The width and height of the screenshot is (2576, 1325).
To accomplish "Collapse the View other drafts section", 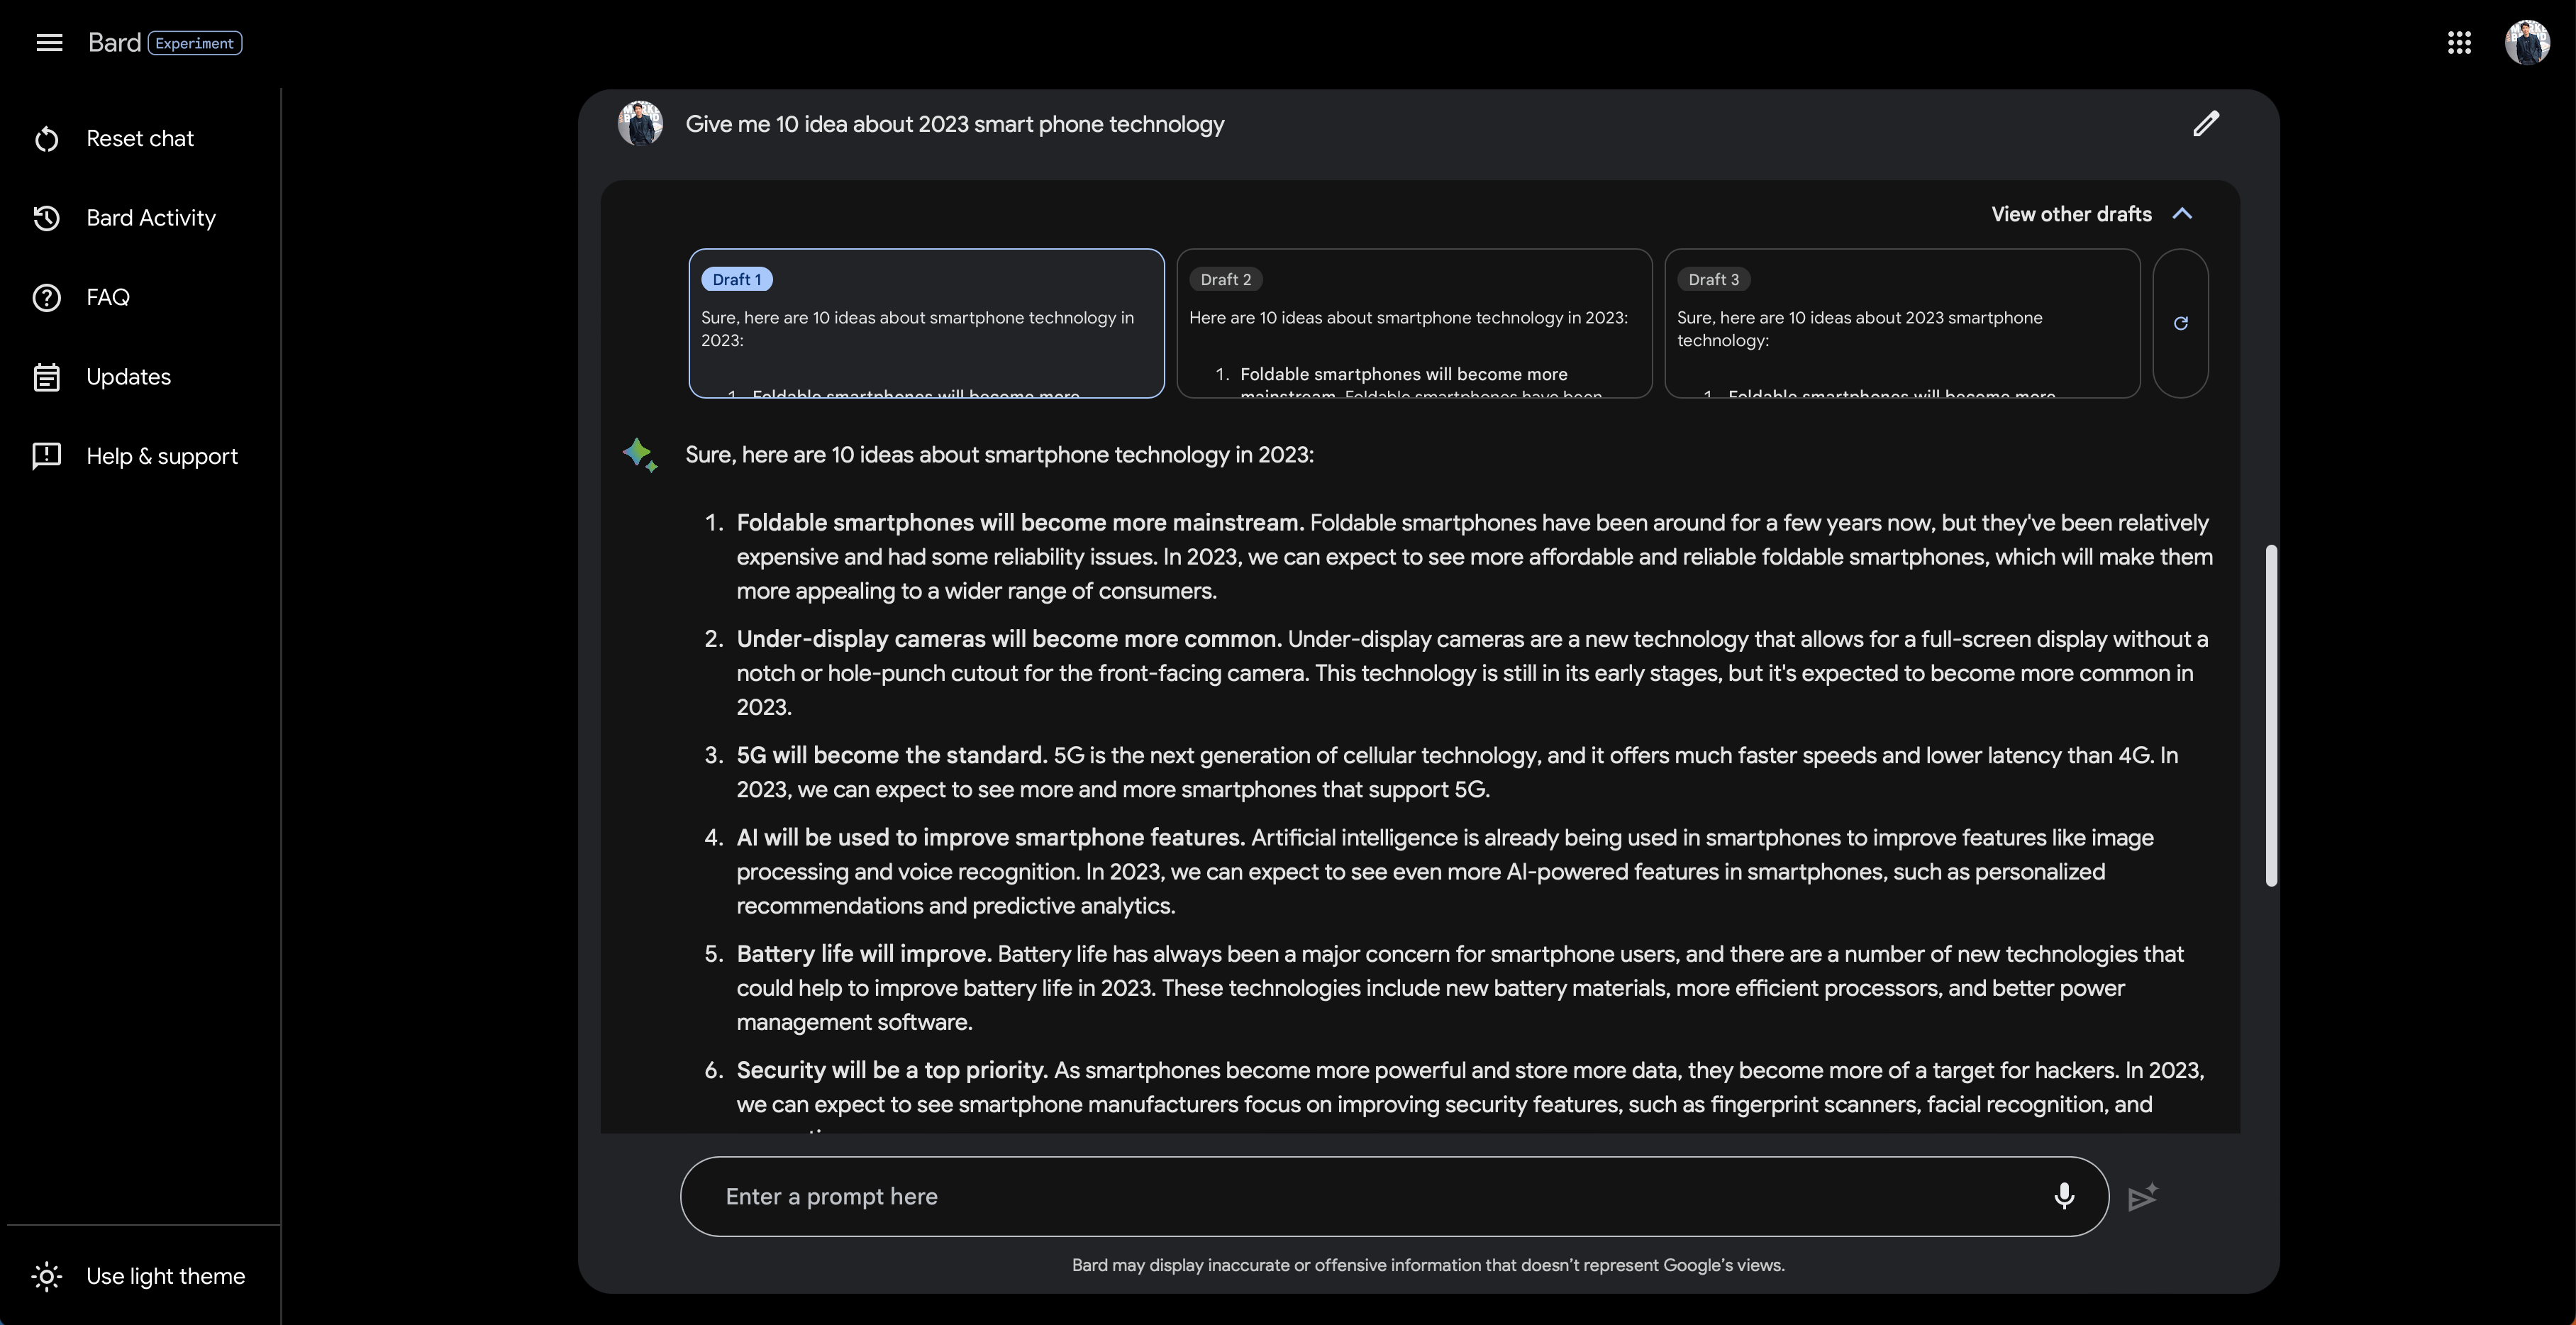I will [2091, 214].
